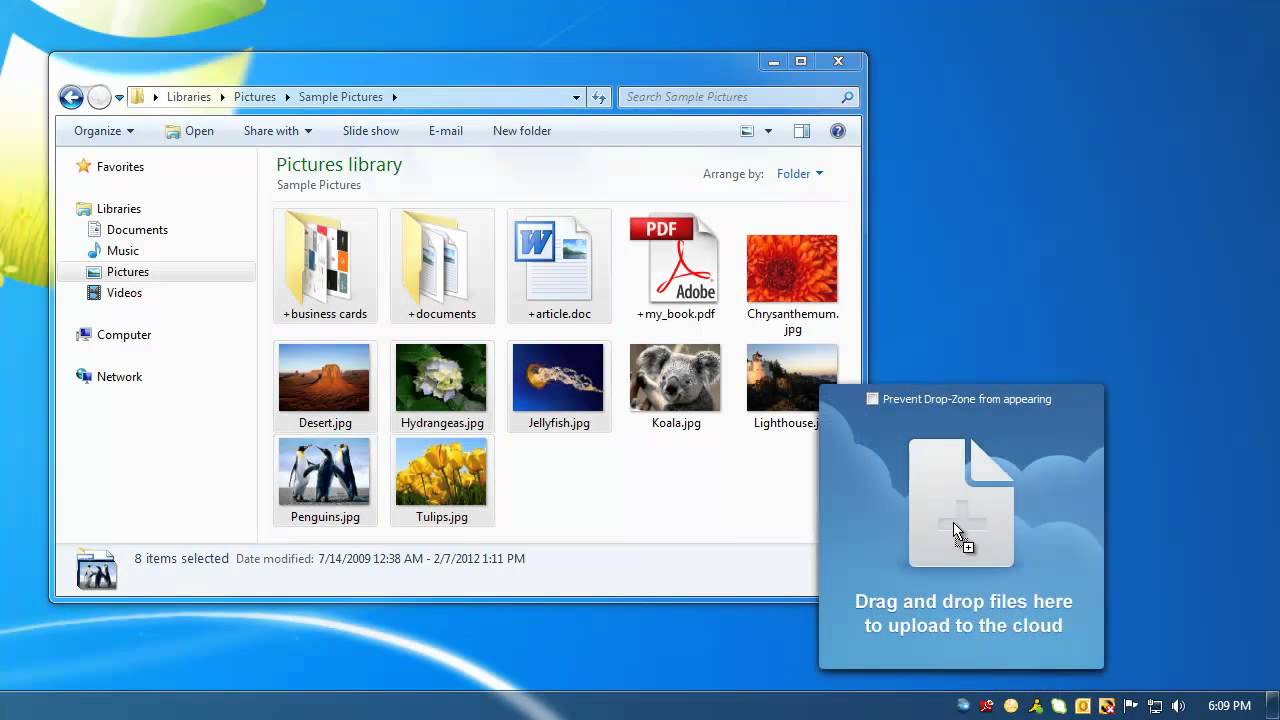Go to Pictures in the address bar

255,97
